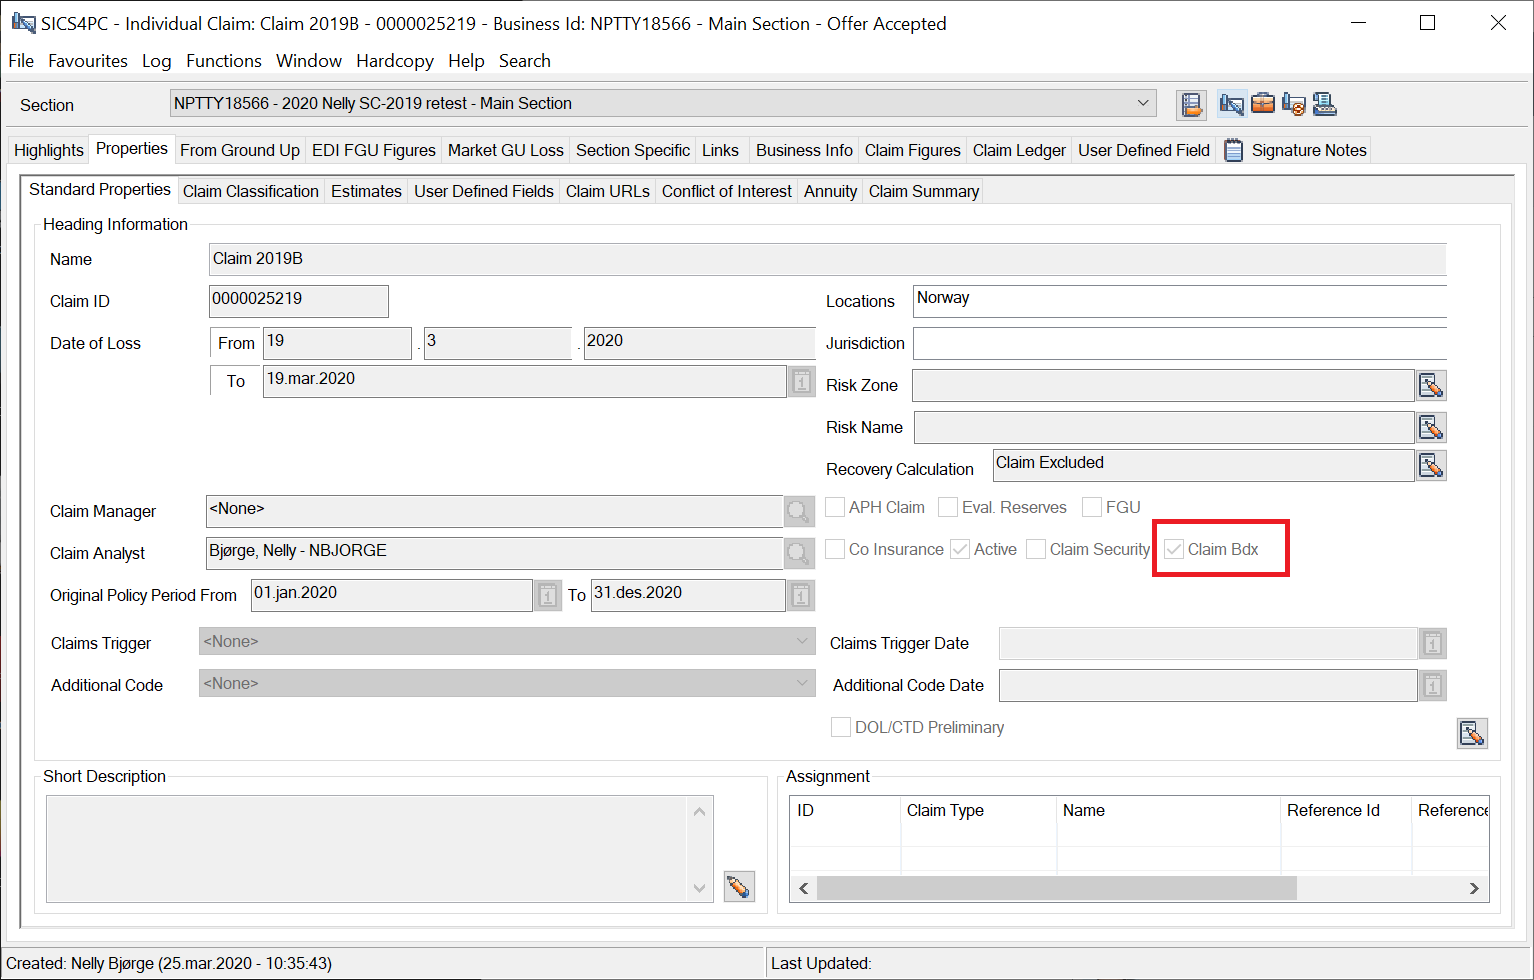Open the Signature Notes tab

1308,150
